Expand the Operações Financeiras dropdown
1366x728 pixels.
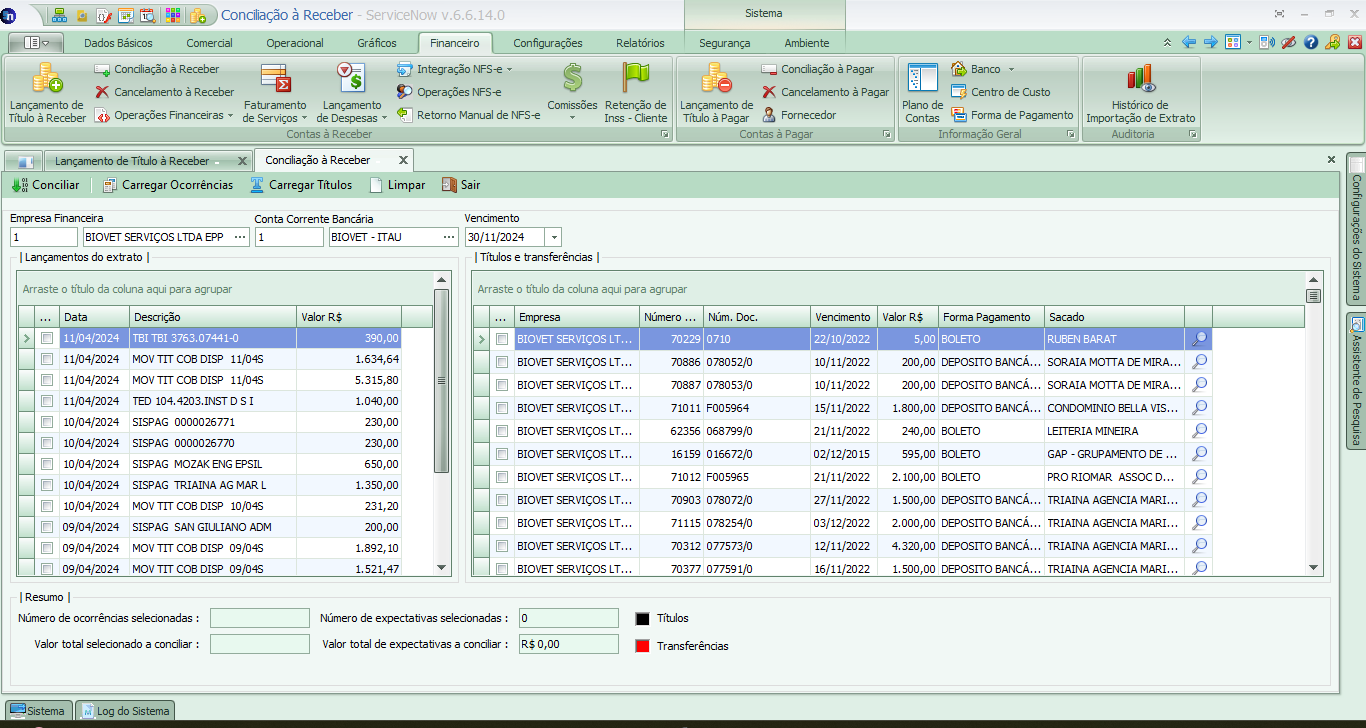pyautogui.click(x=231, y=115)
